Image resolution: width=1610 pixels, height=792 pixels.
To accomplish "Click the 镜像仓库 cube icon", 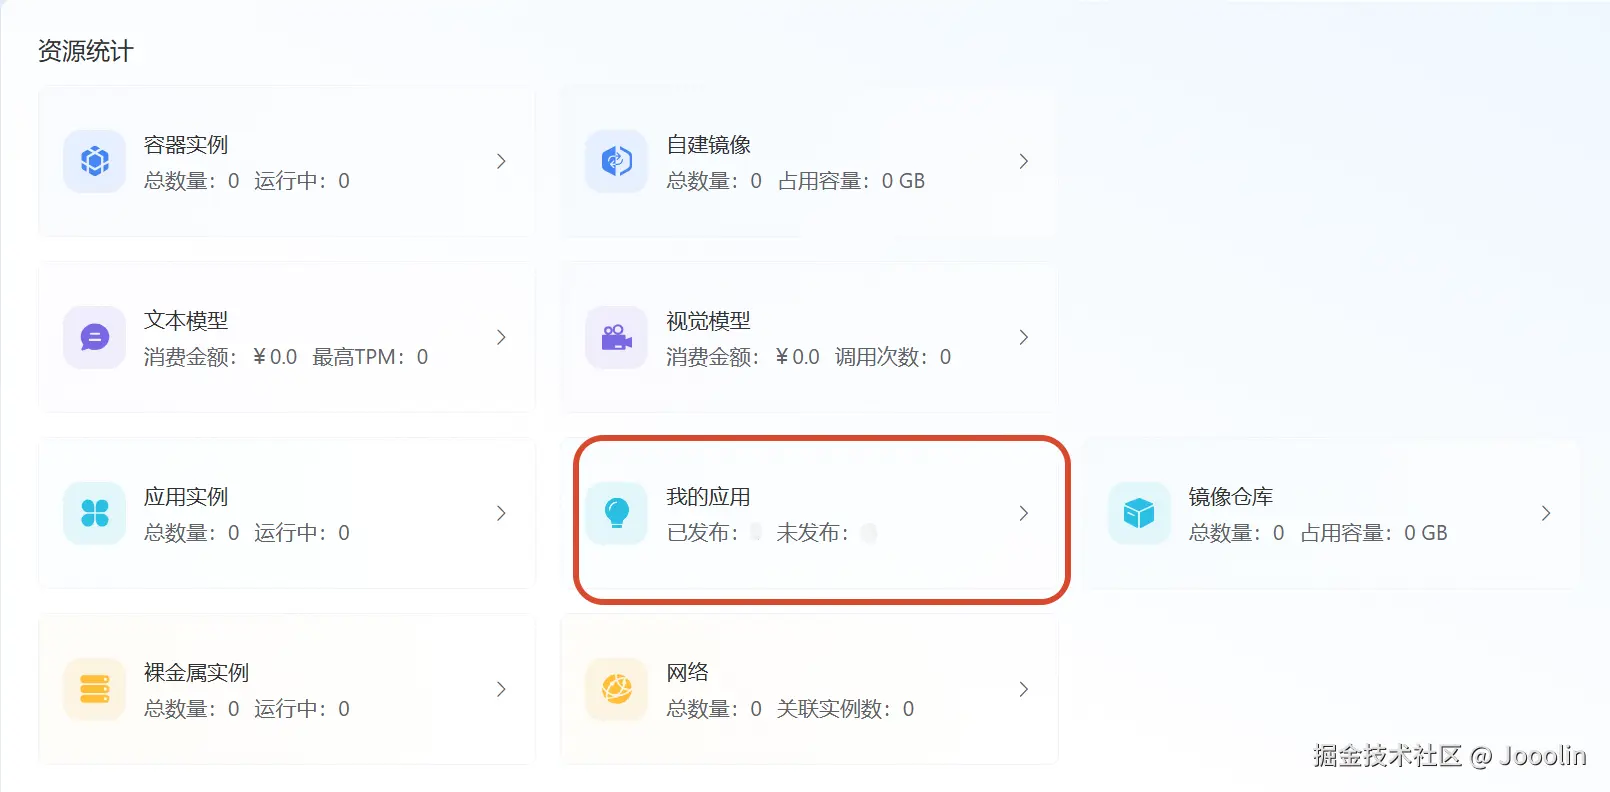I will [1139, 513].
